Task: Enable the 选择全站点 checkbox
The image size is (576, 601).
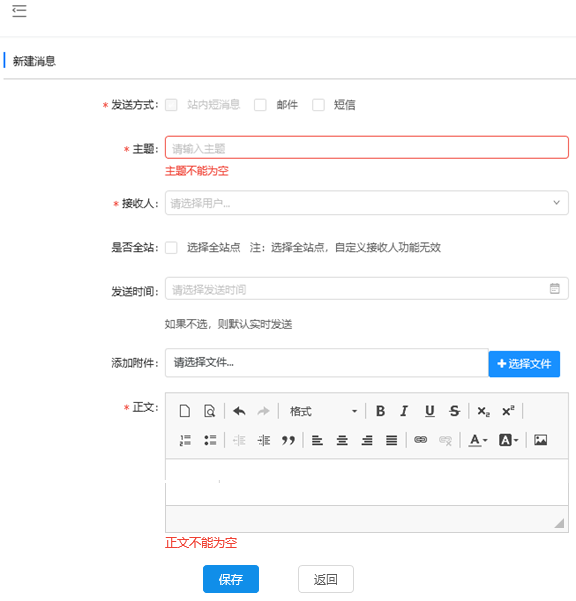Action: tap(171, 247)
